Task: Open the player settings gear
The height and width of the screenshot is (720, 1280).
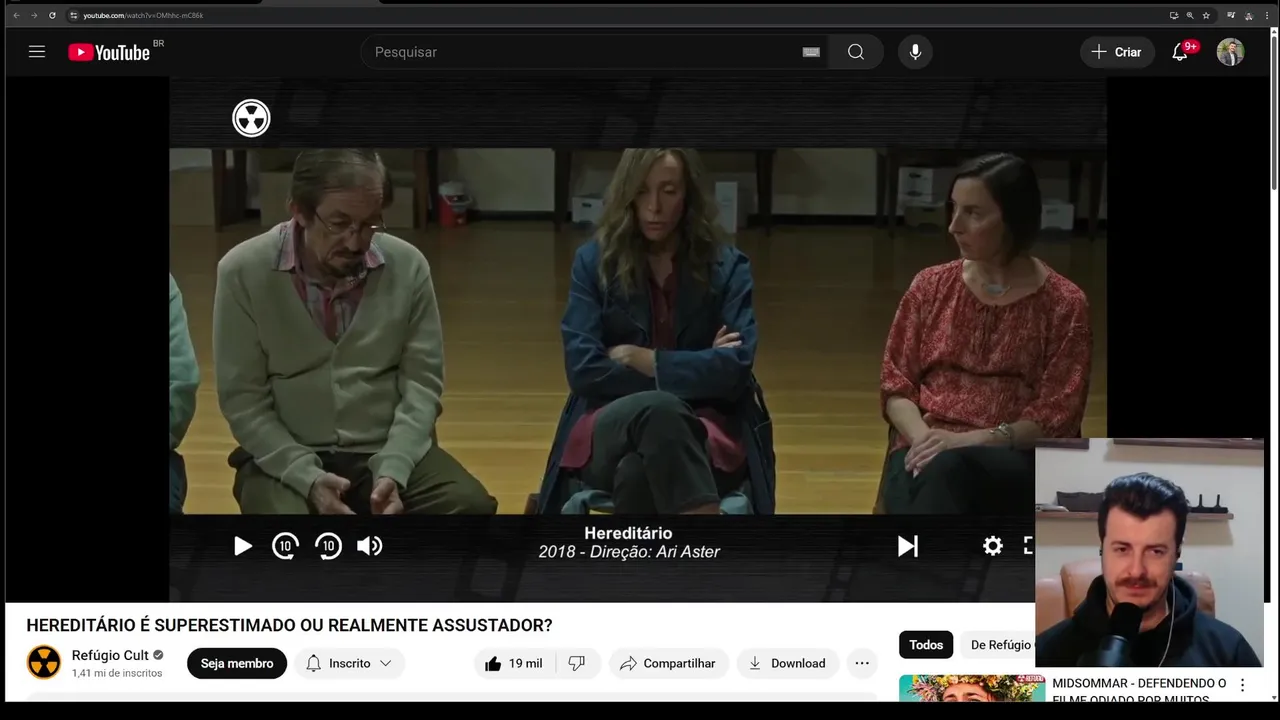Action: click(992, 546)
